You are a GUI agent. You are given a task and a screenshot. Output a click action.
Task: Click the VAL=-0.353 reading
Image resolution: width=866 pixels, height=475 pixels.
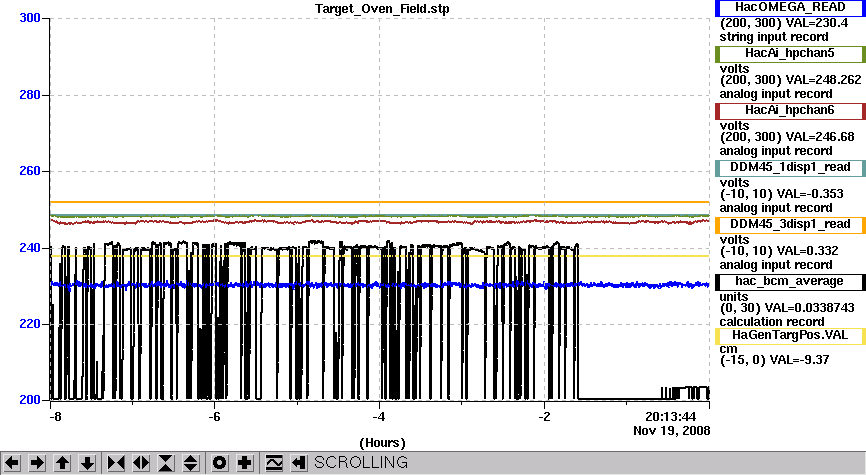point(810,194)
